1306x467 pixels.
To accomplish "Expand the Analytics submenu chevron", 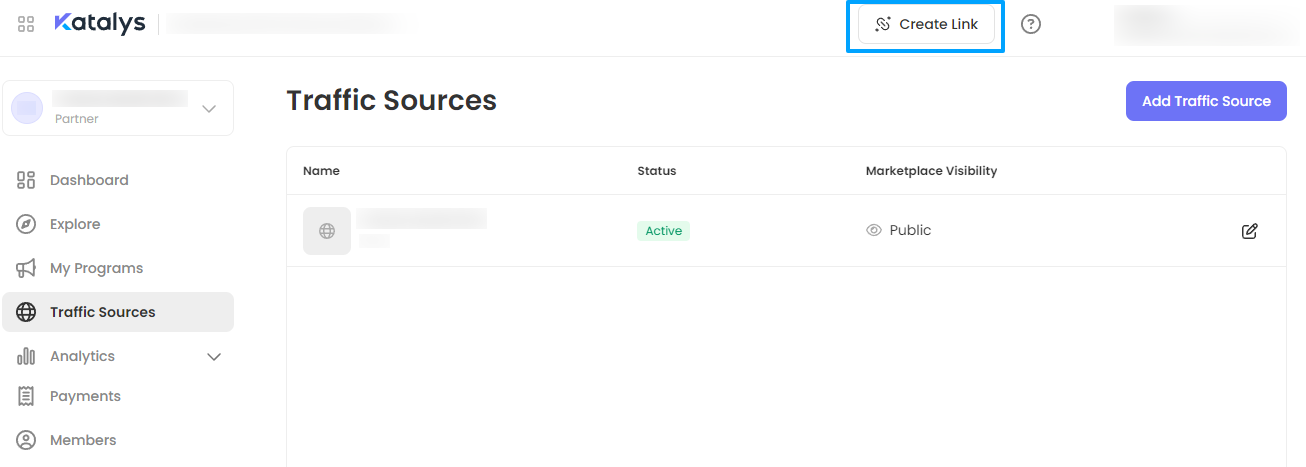I will pyautogui.click(x=213, y=356).
